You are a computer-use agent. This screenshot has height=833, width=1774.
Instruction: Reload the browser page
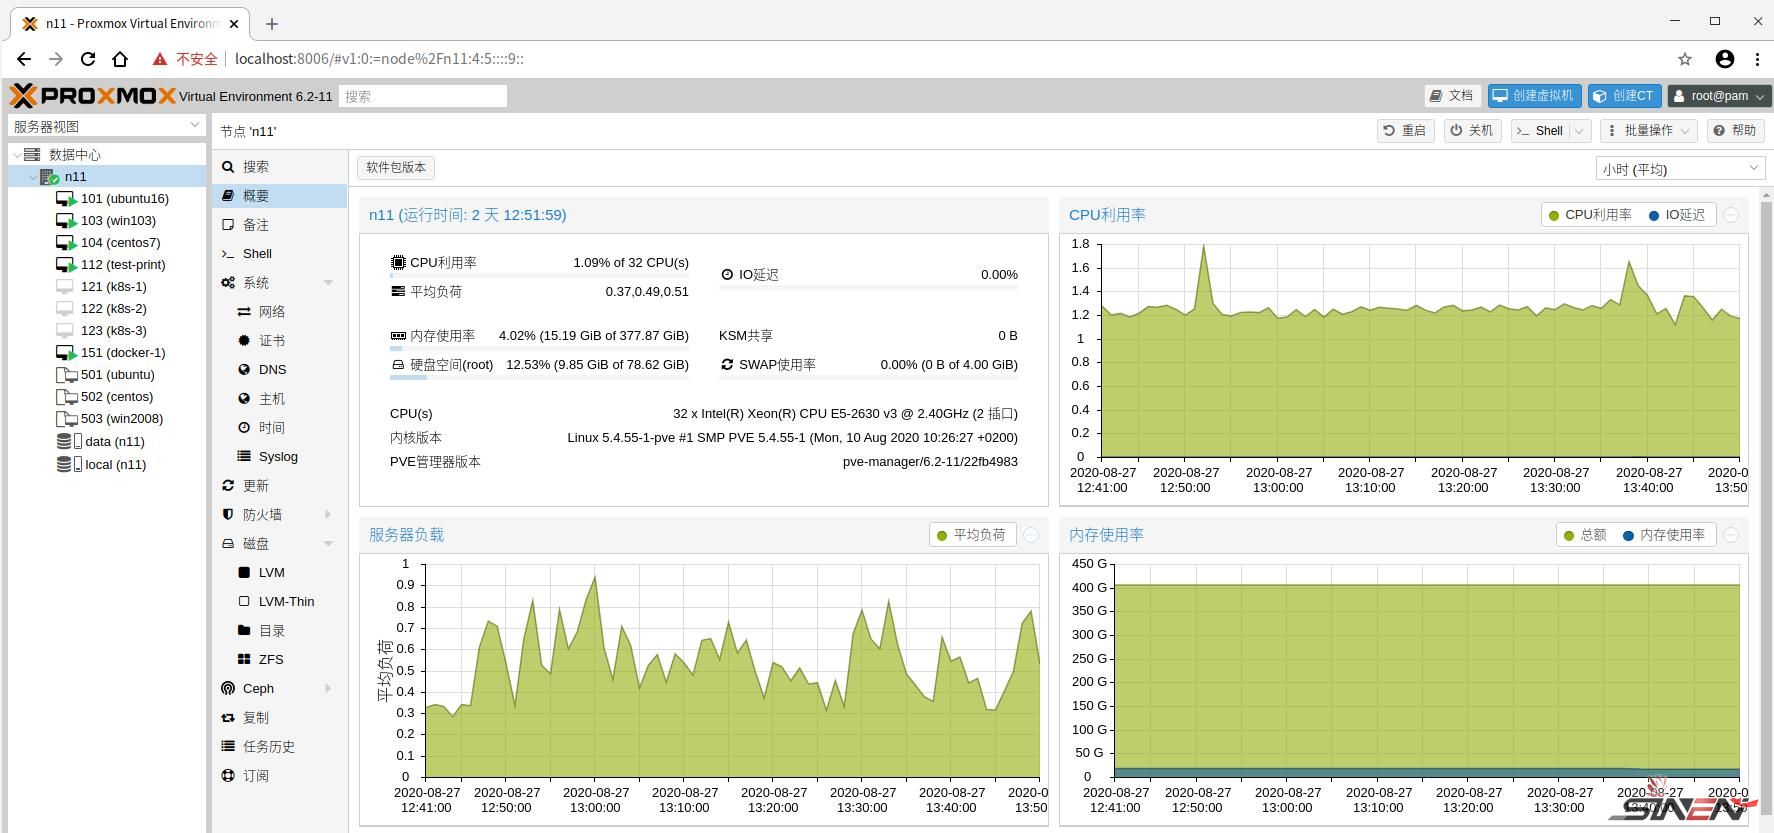click(x=88, y=59)
